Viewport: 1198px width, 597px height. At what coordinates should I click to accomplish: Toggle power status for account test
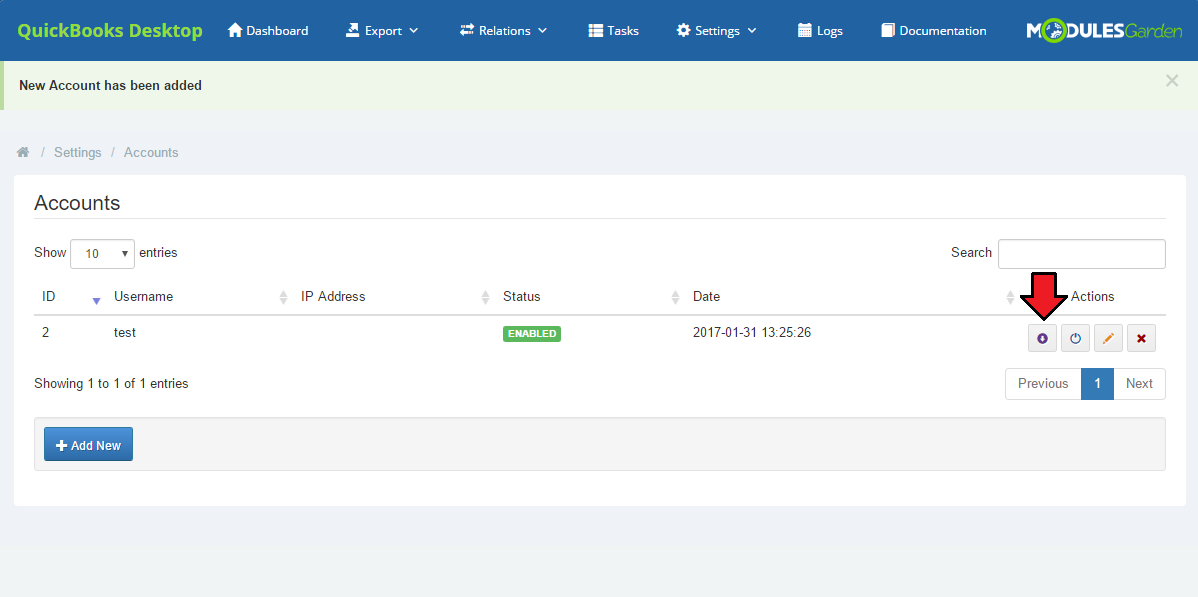1075,338
